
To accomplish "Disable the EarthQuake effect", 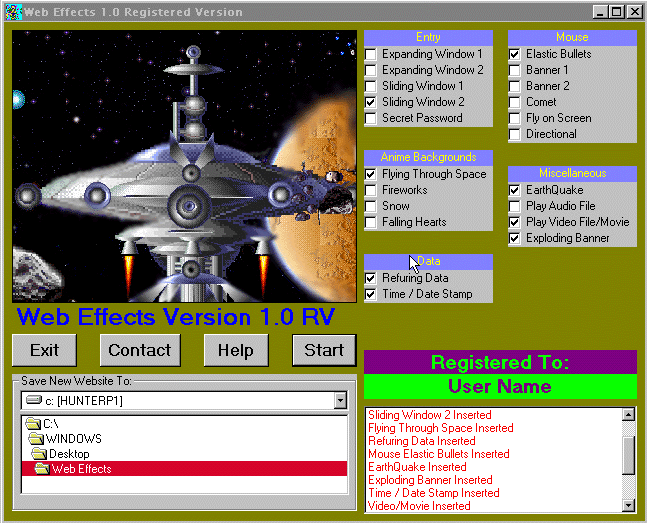I will point(514,190).
